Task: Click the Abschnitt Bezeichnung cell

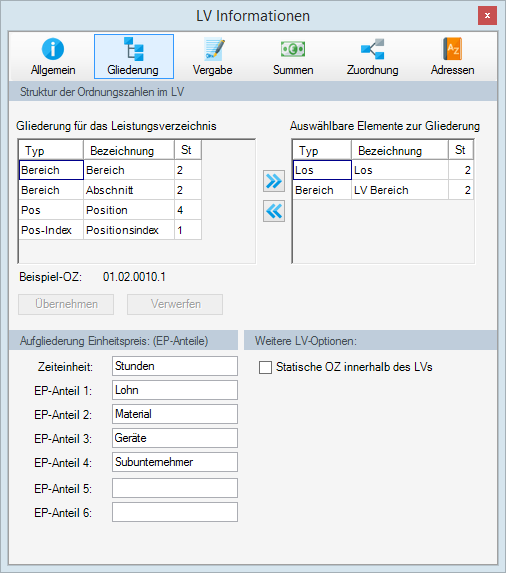Action: [x=129, y=190]
